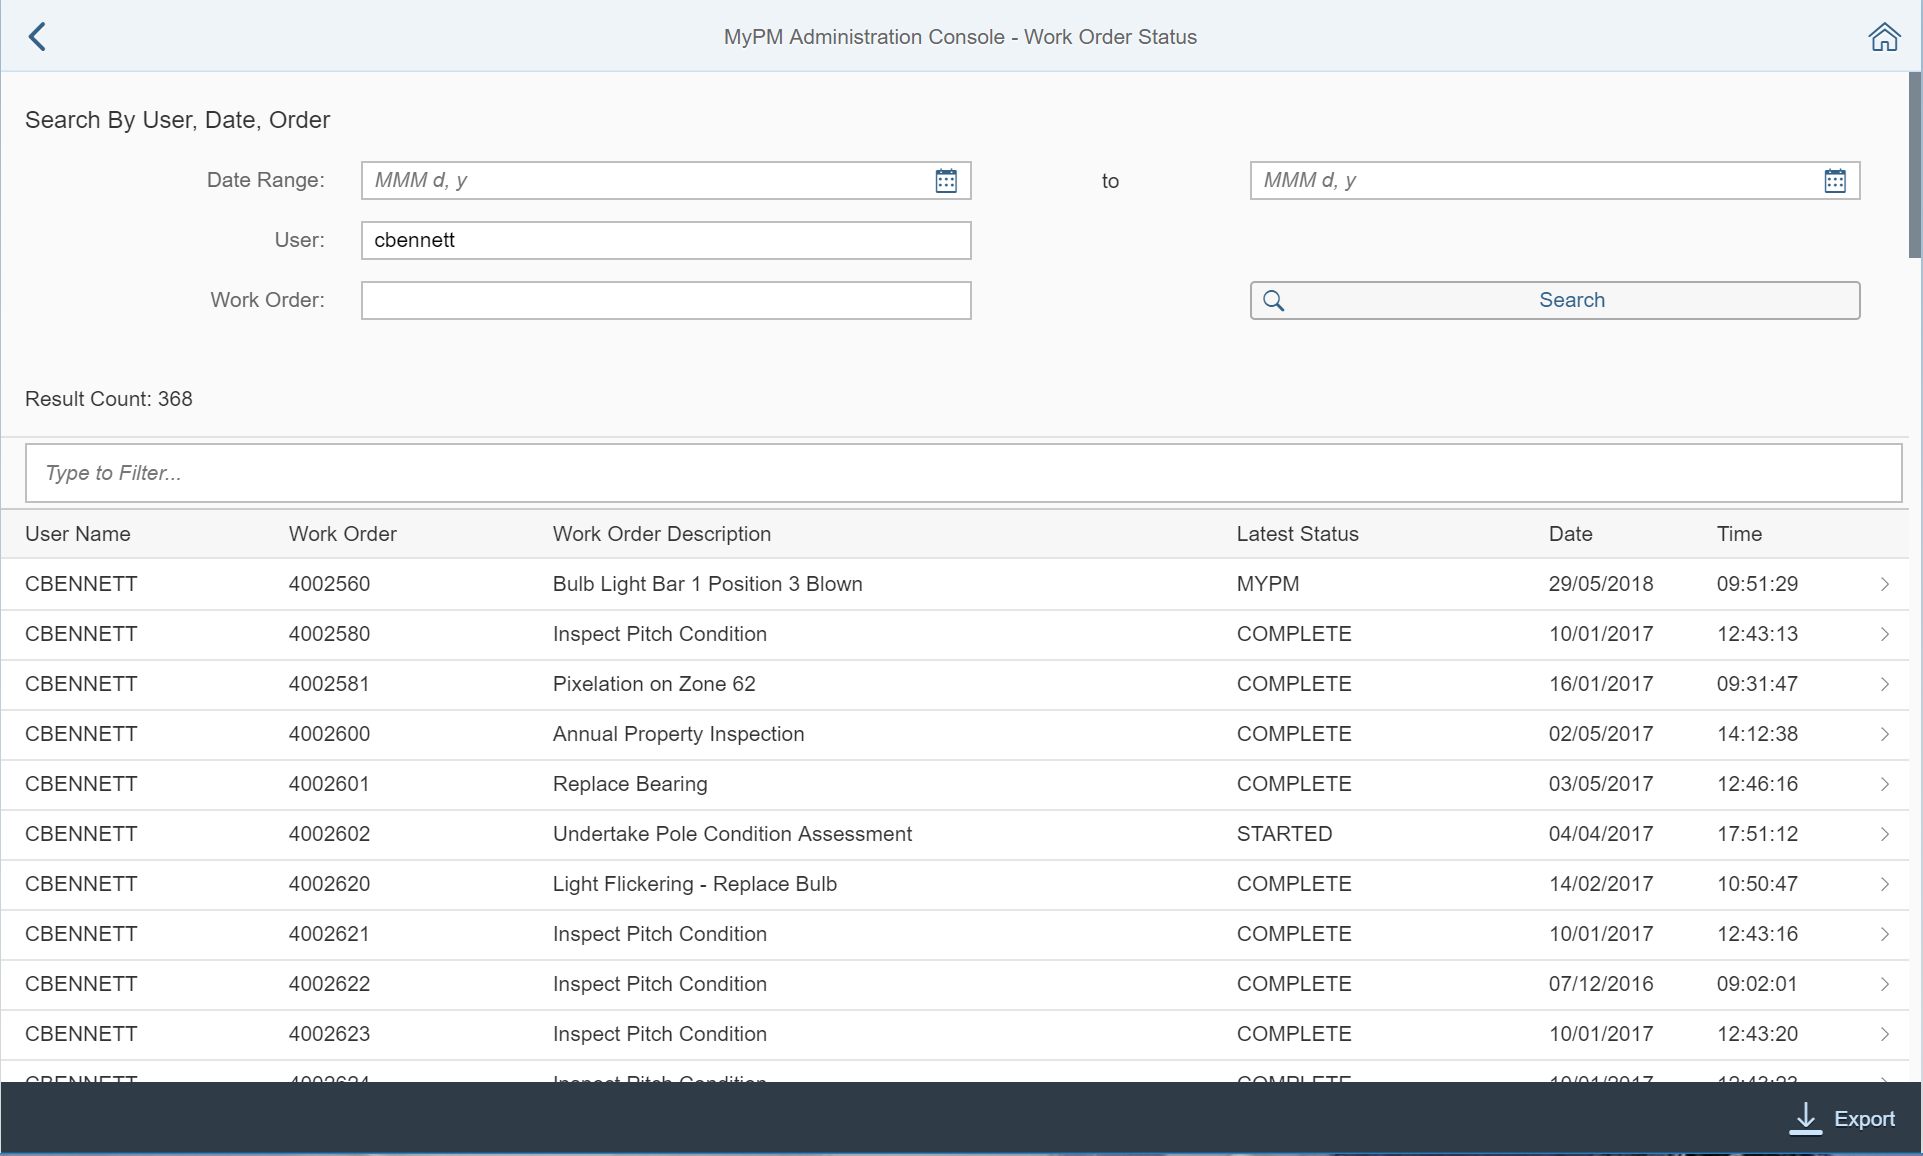Click chevron for Light Flickering - Replace Bulb

[1884, 884]
